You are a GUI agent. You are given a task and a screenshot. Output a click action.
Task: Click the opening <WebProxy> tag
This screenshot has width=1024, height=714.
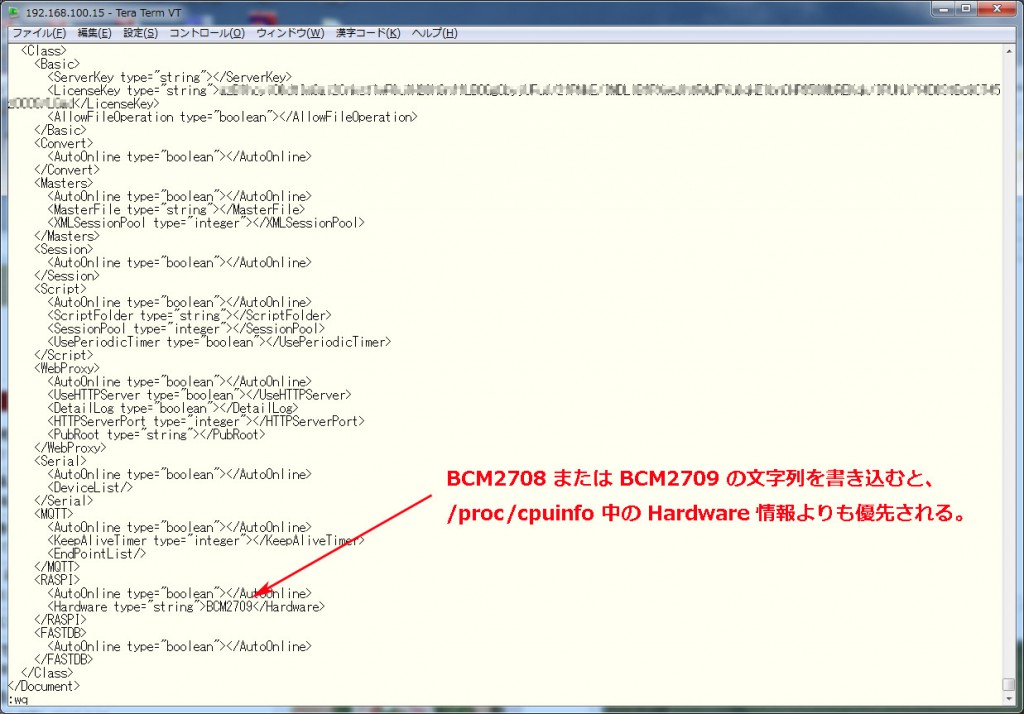(67, 368)
